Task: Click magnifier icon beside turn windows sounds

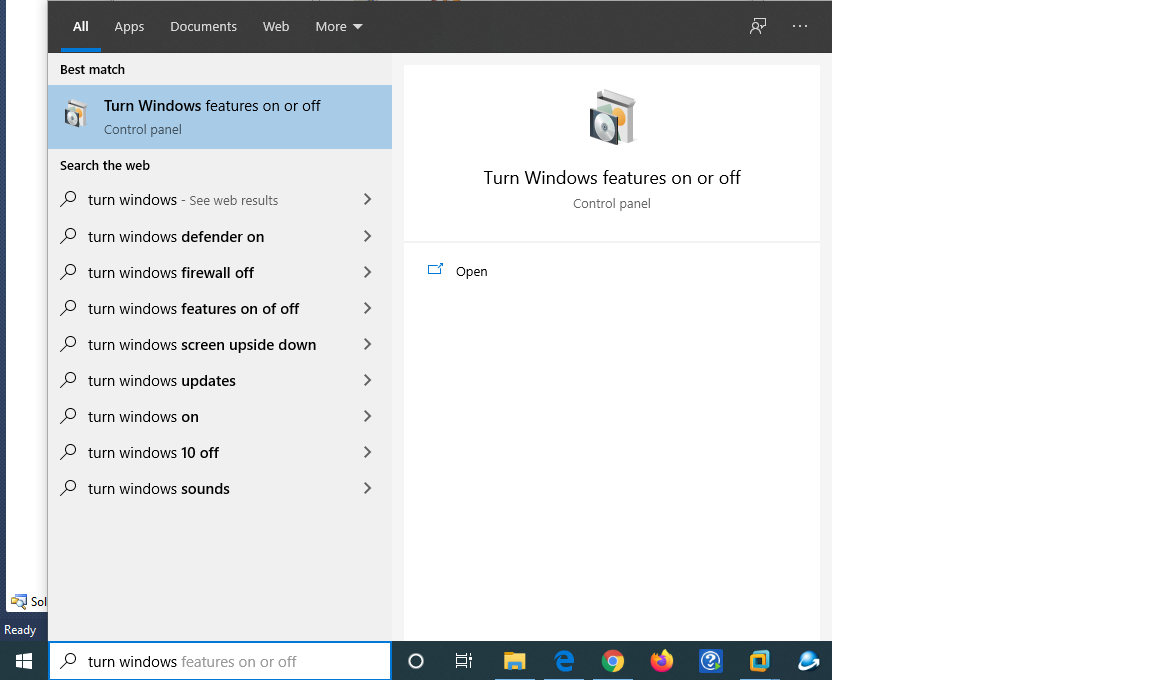Action: coord(68,488)
